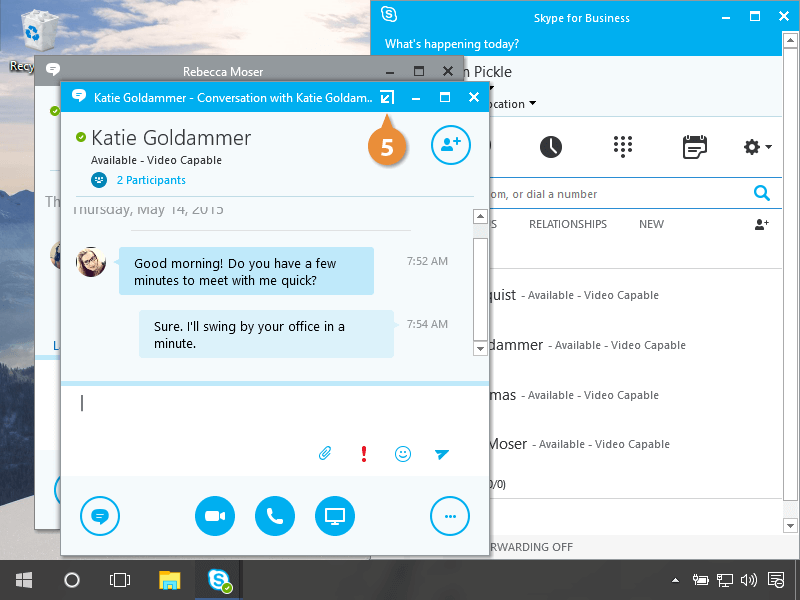Viewport: 800px width, 600px height.
Task: Open the 2 Participants link
Action: pos(151,180)
